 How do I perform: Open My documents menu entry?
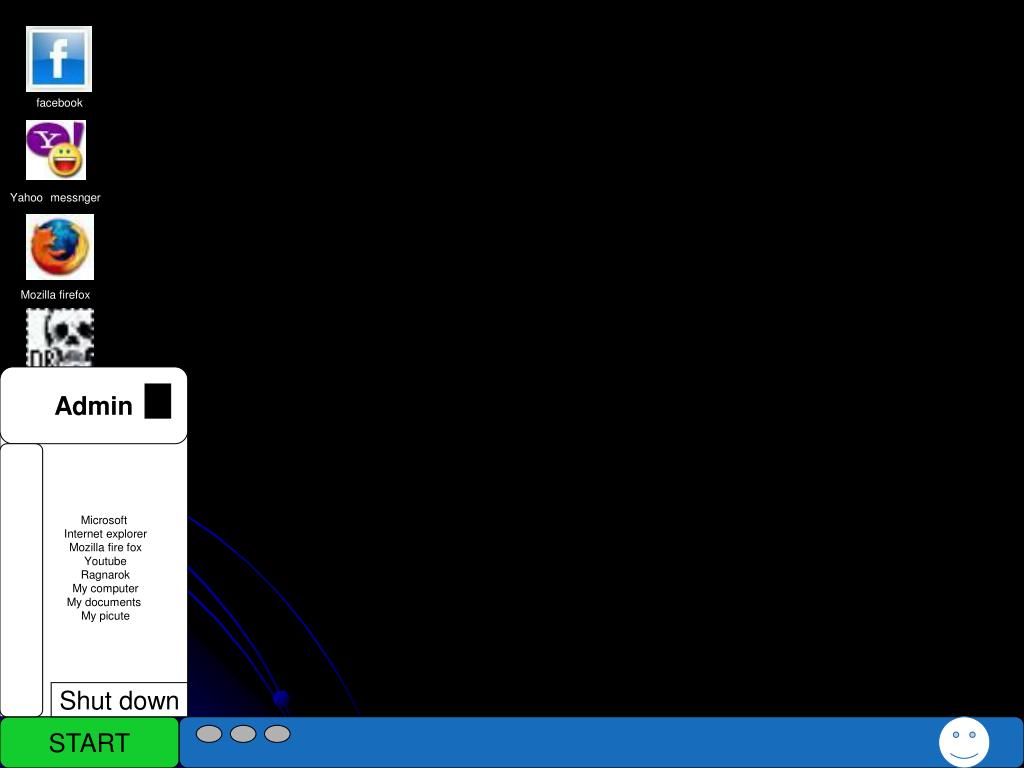104,602
